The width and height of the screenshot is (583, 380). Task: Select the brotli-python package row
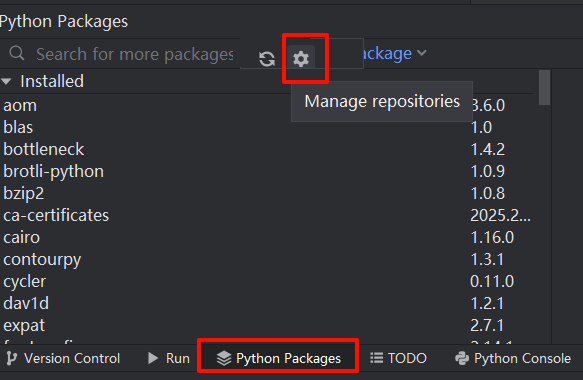tap(266, 171)
